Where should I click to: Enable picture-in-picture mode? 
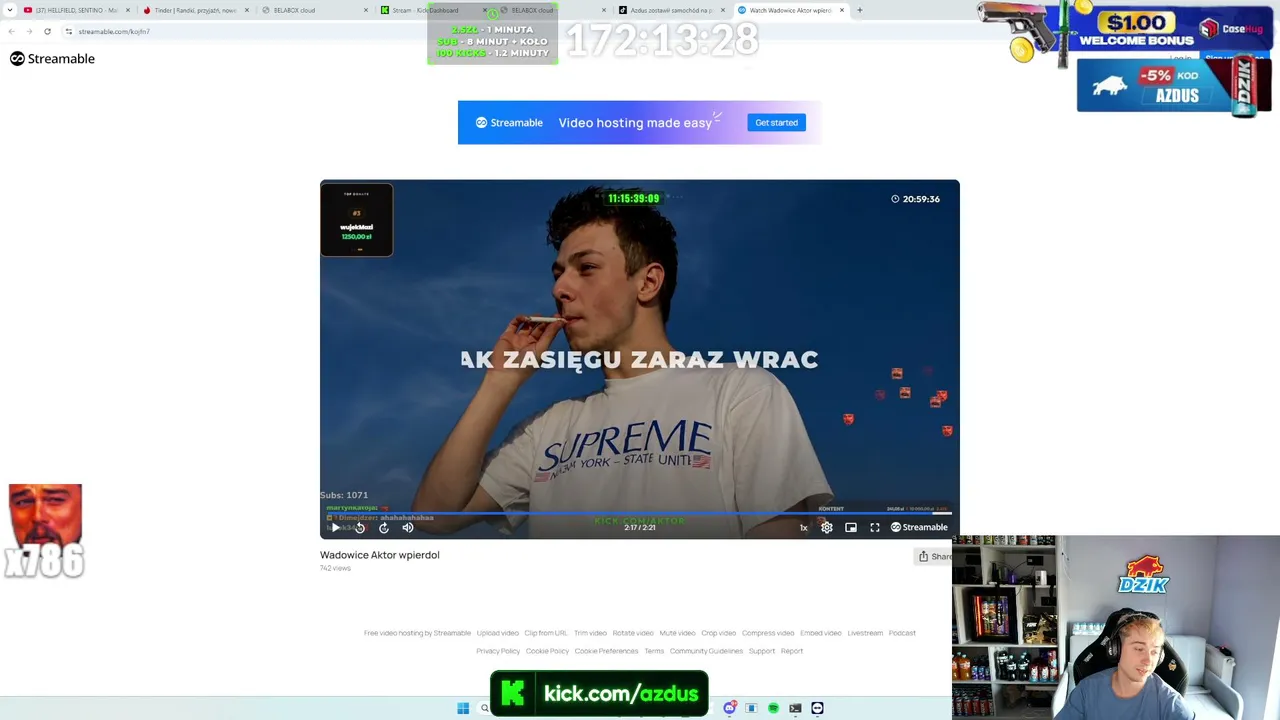pos(851,527)
